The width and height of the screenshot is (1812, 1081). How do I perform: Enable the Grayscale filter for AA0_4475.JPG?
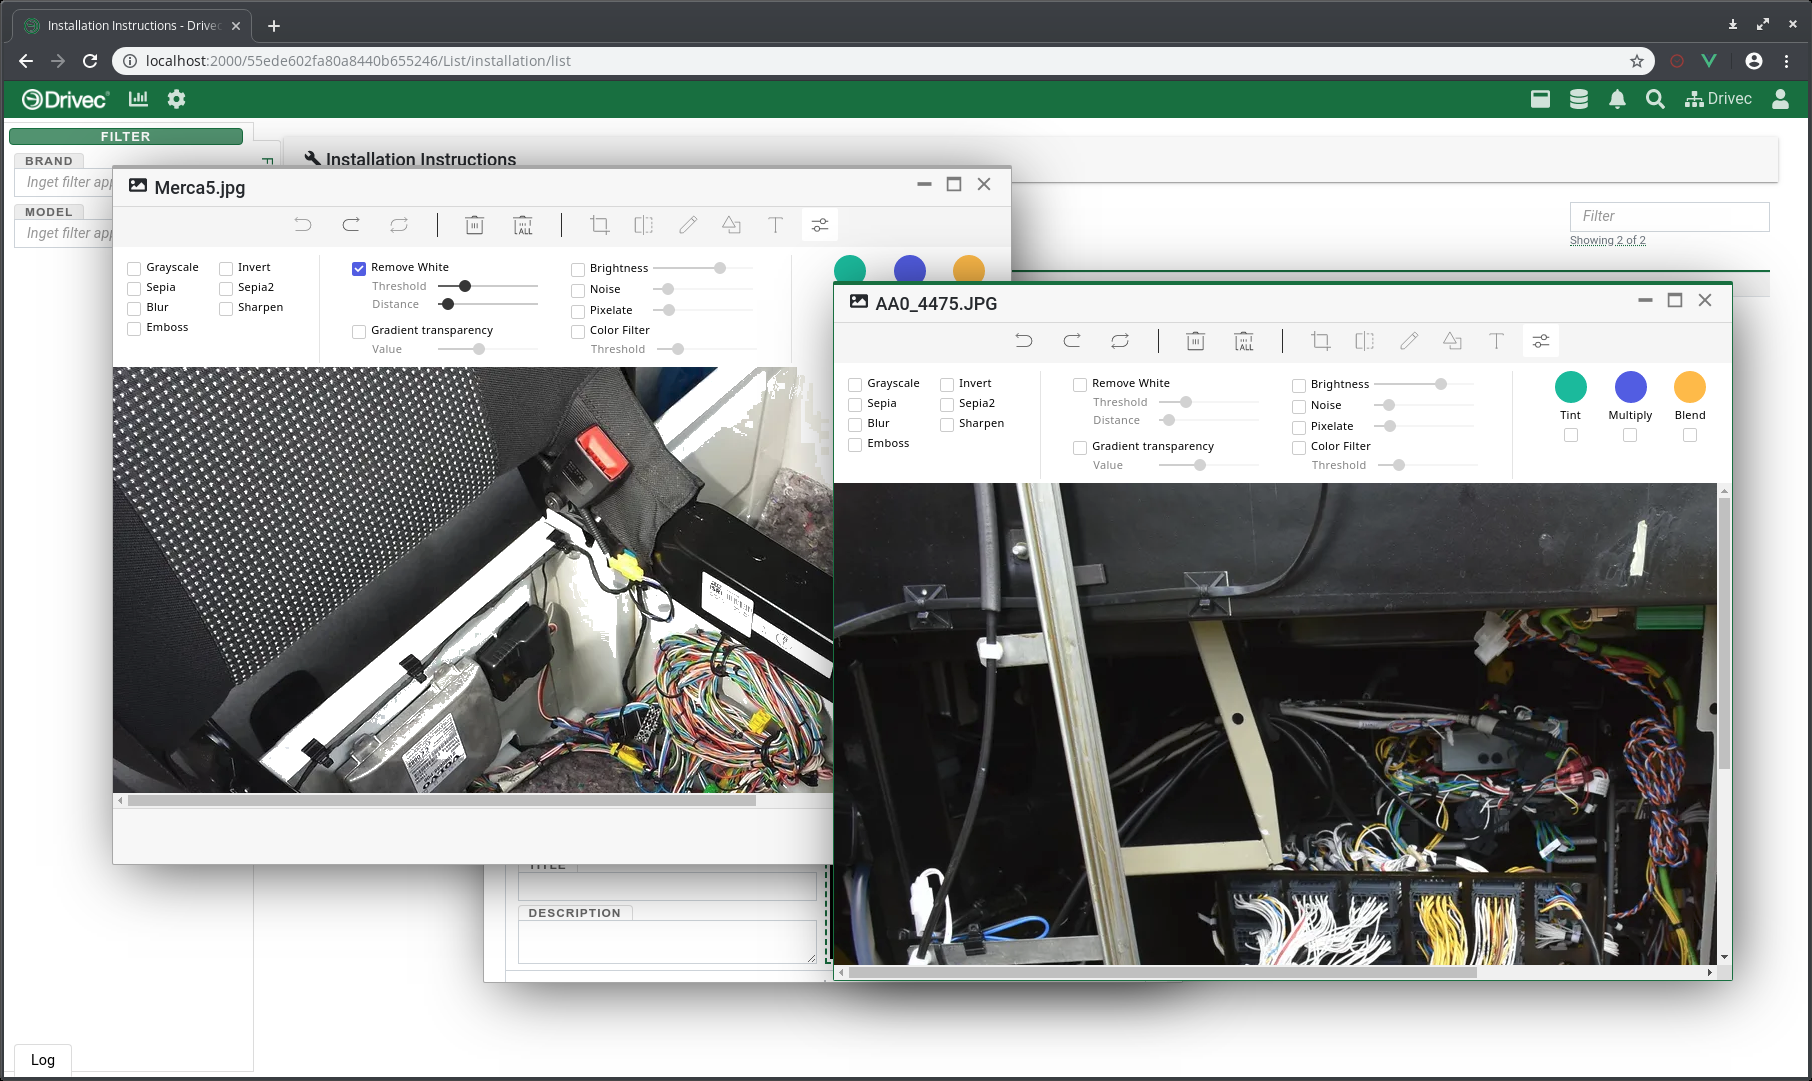click(x=855, y=384)
